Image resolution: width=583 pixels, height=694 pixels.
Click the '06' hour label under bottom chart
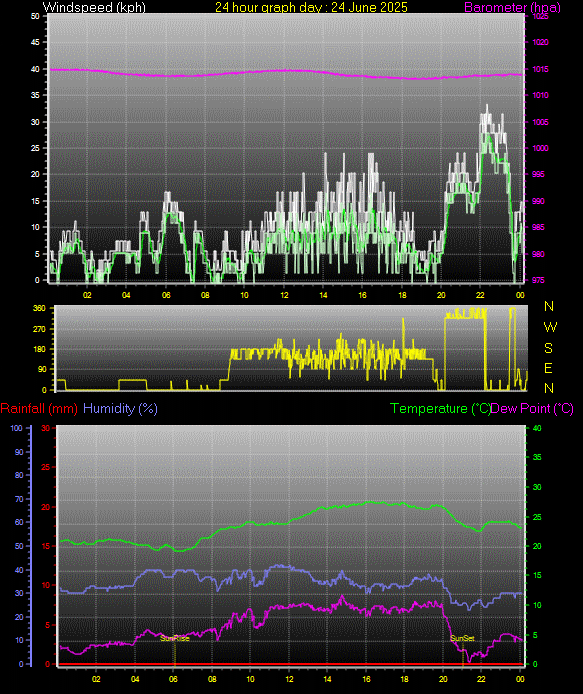click(x=173, y=679)
